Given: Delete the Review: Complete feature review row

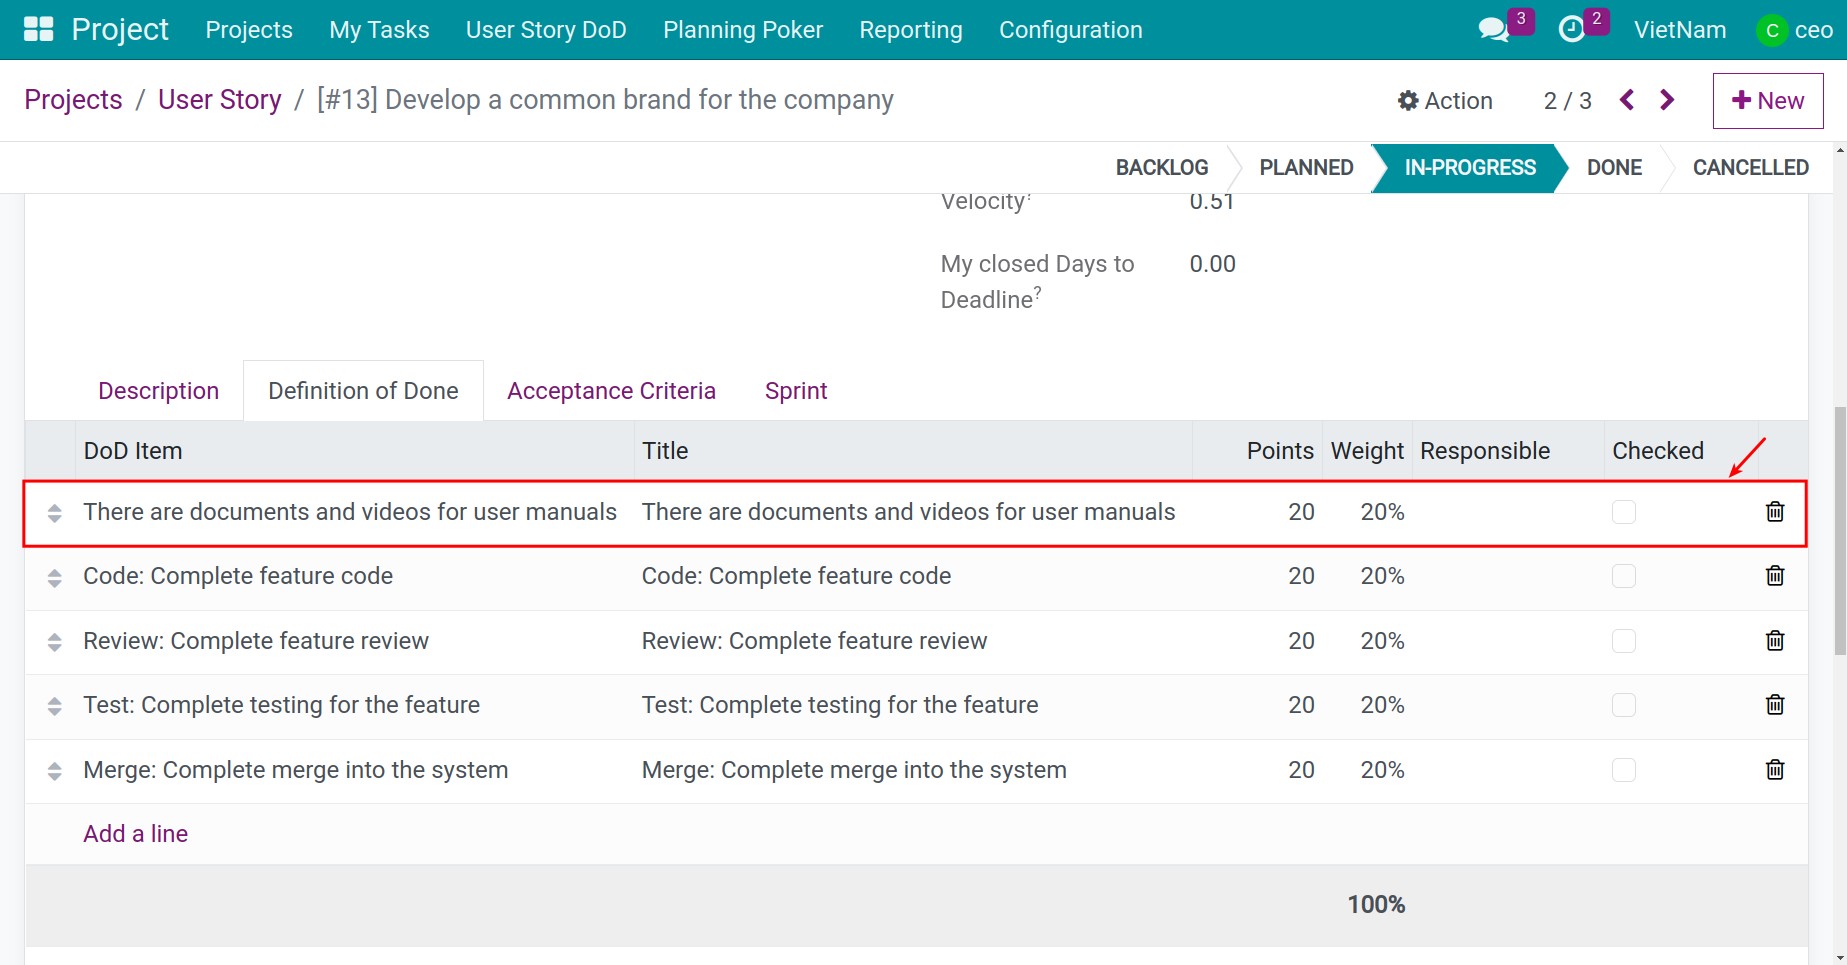Looking at the screenshot, I should click(x=1775, y=641).
